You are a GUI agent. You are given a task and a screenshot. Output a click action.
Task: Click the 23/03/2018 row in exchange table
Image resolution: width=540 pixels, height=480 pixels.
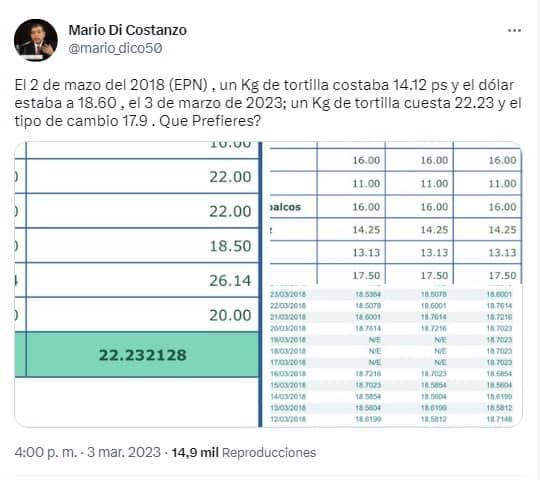point(391,294)
